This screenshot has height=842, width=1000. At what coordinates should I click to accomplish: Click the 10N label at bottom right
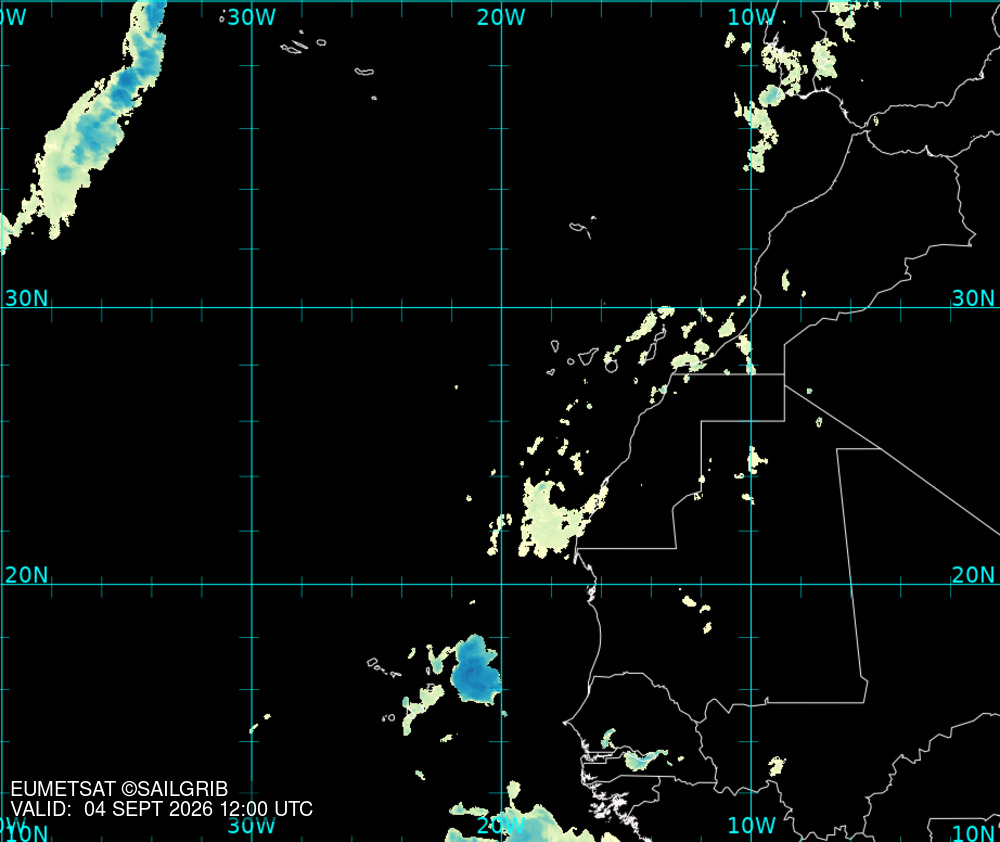pos(974,832)
